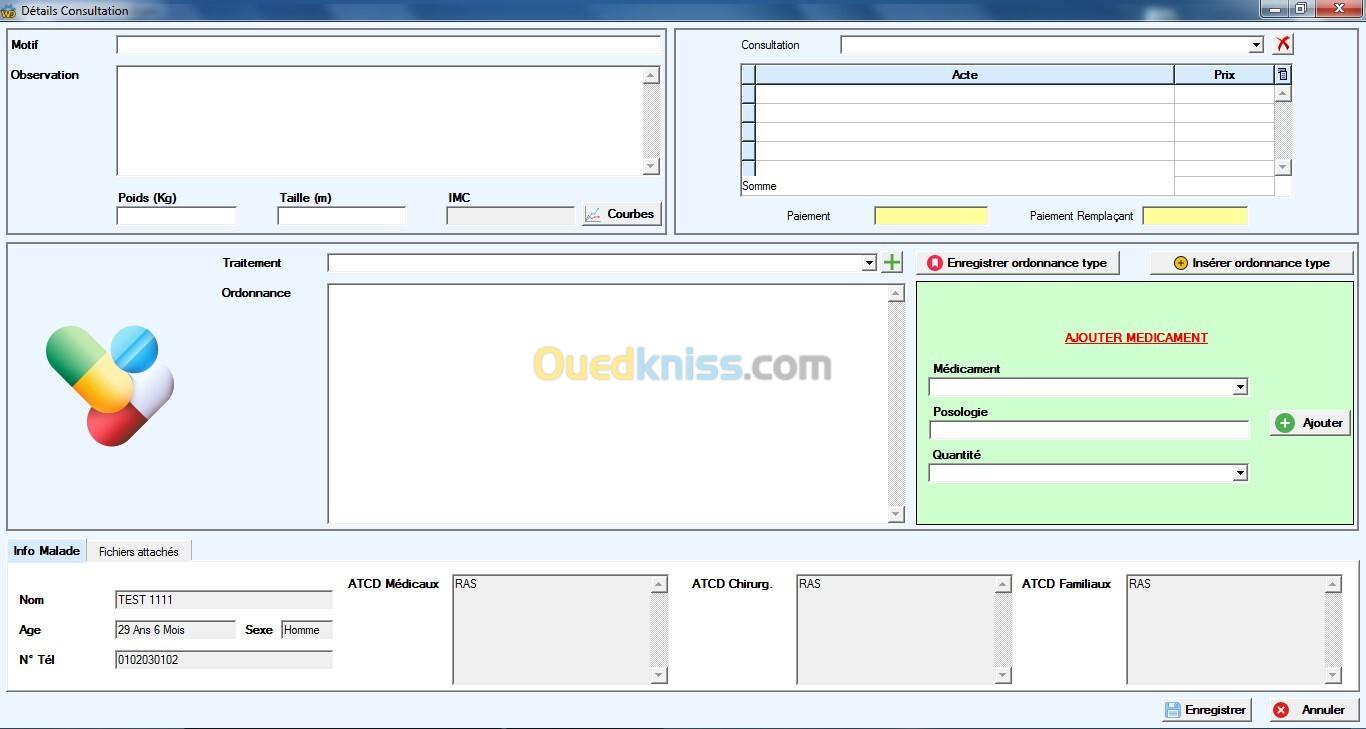This screenshot has height=729, width=1366.
Task: Click the Observation scrollbar down arrow
Action: (x=651, y=167)
